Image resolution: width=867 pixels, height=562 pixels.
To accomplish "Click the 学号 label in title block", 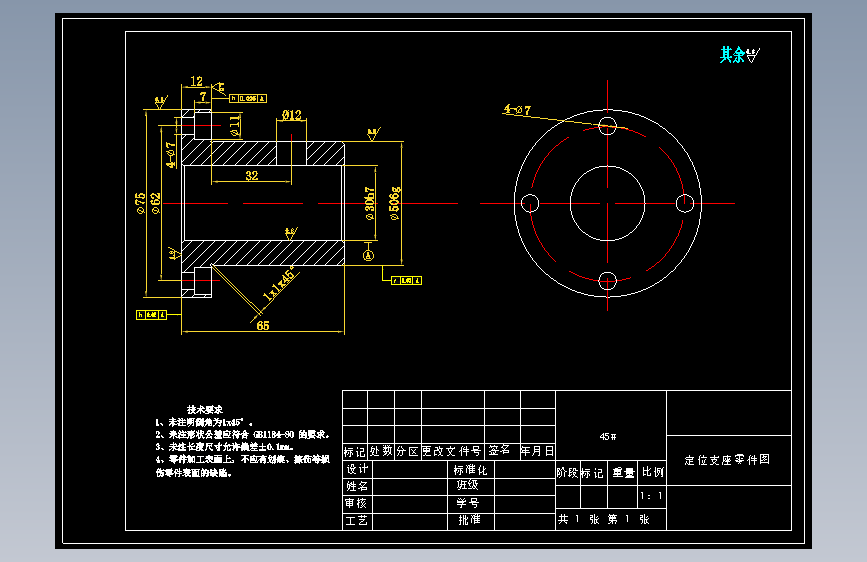I will 468,503.
